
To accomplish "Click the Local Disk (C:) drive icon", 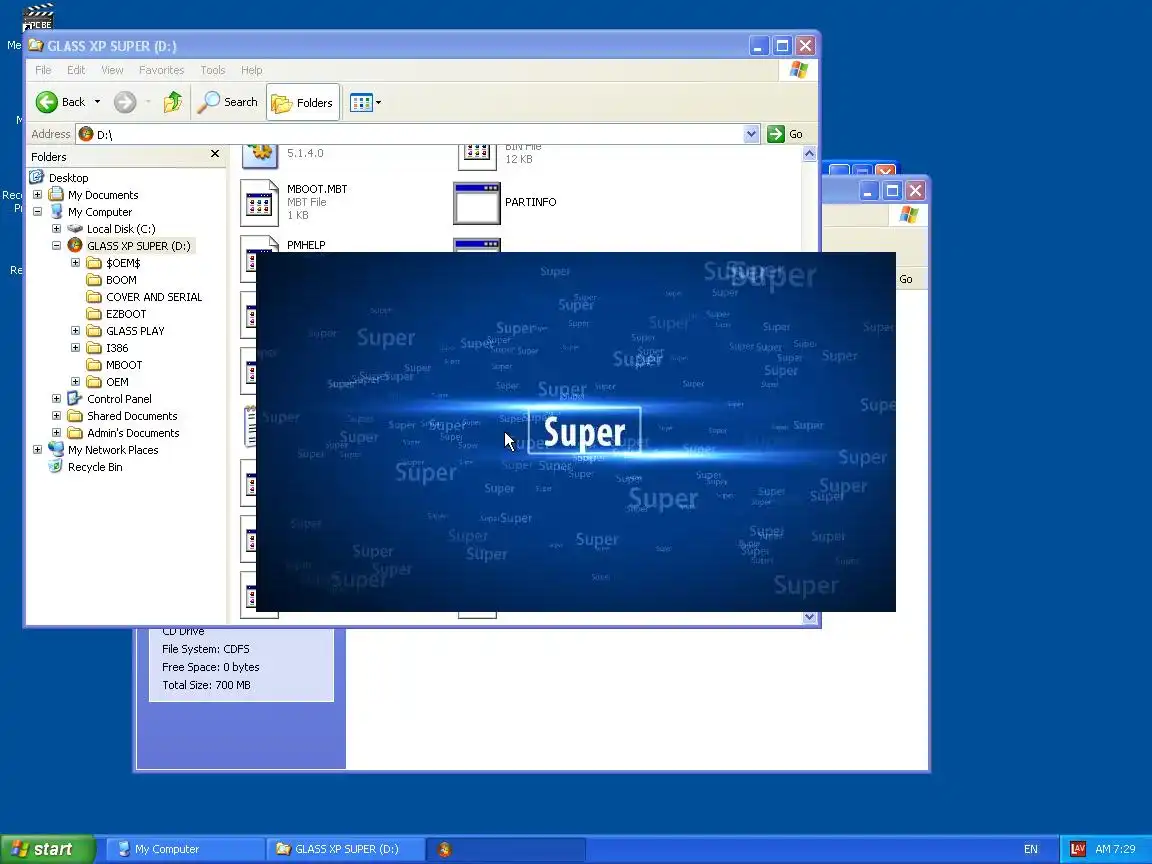I will click(75, 228).
